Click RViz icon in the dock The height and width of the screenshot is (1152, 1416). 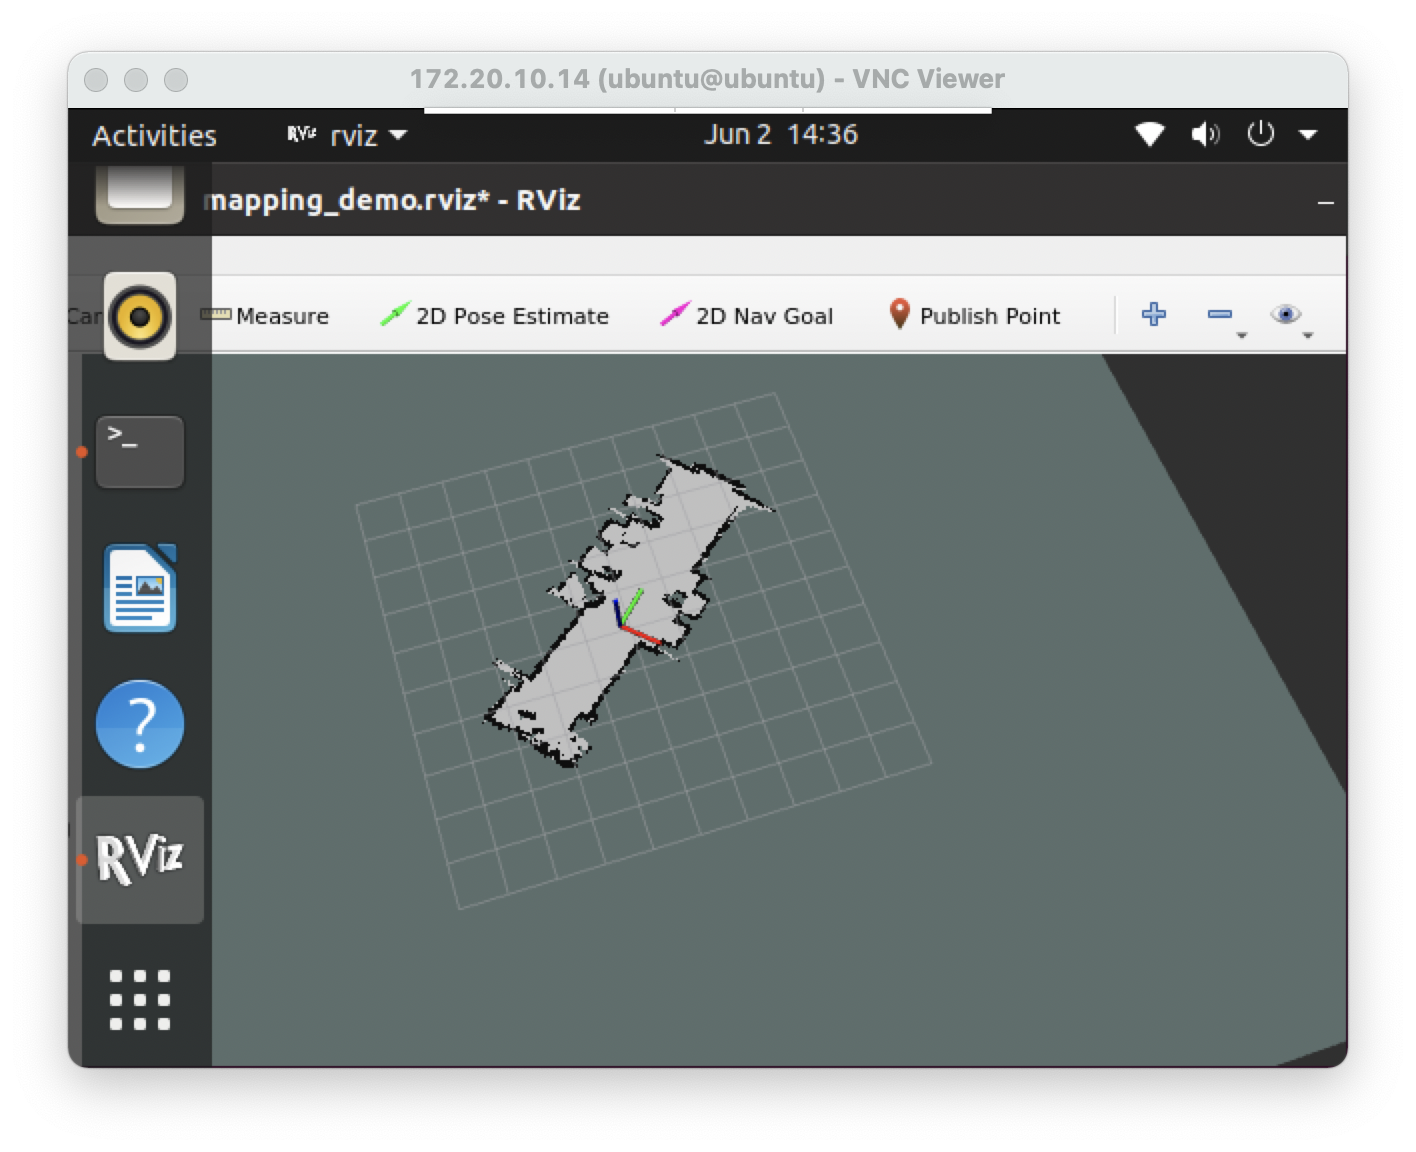(x=140, y=859)
